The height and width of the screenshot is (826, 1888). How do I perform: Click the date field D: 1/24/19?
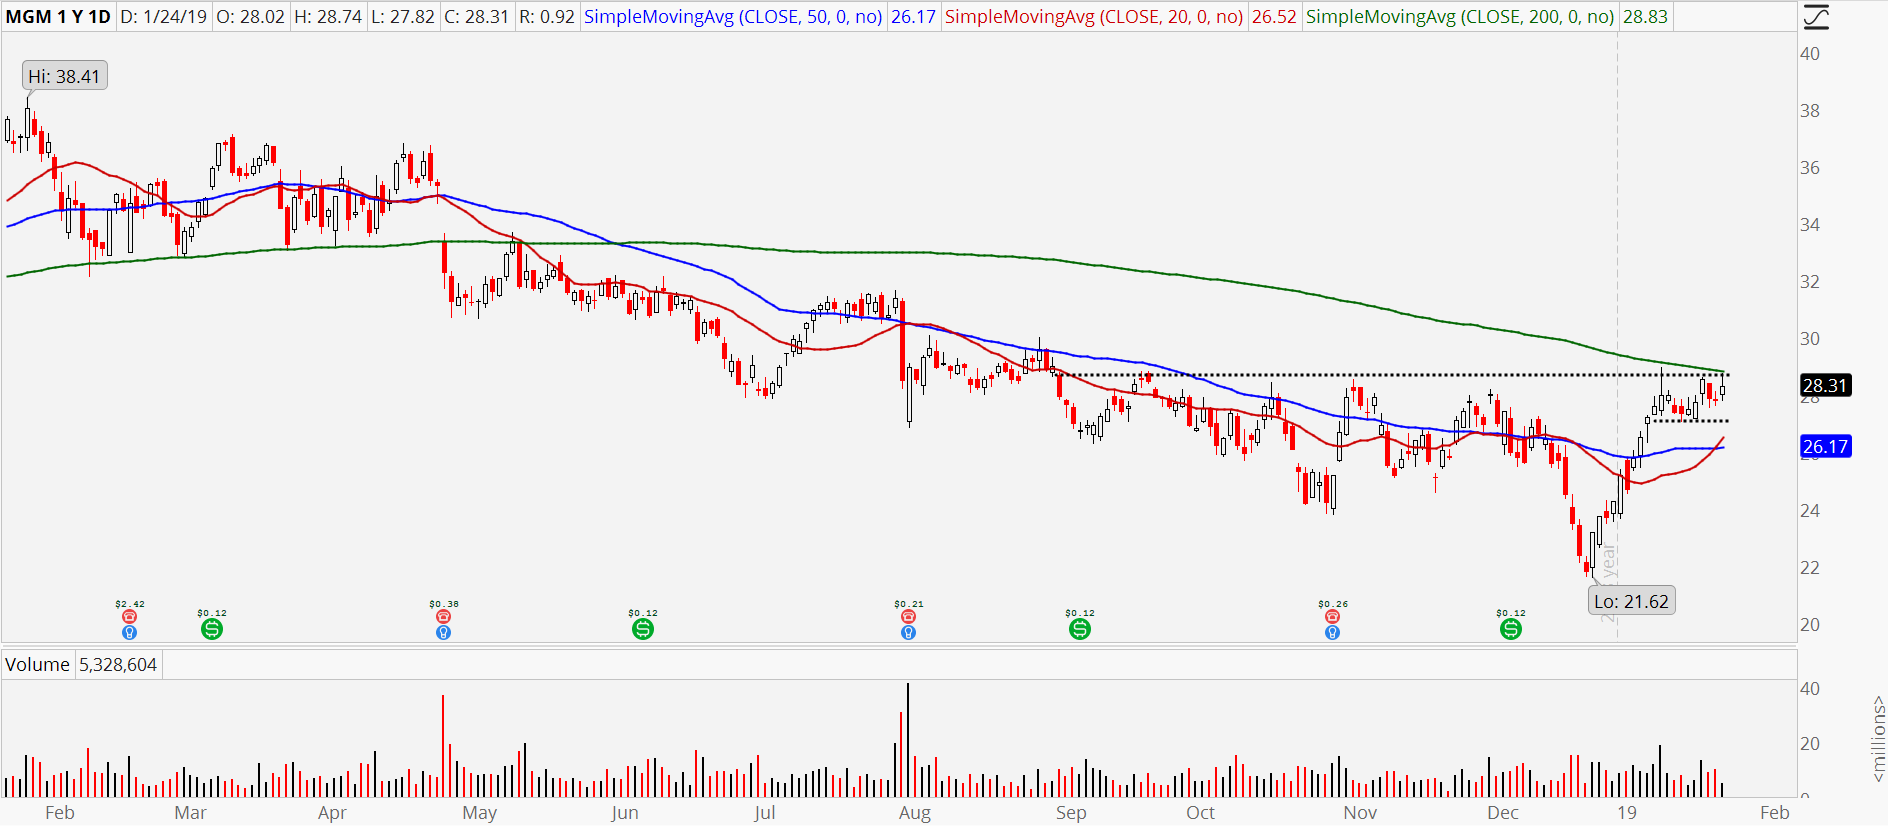(x=164, y=17)
